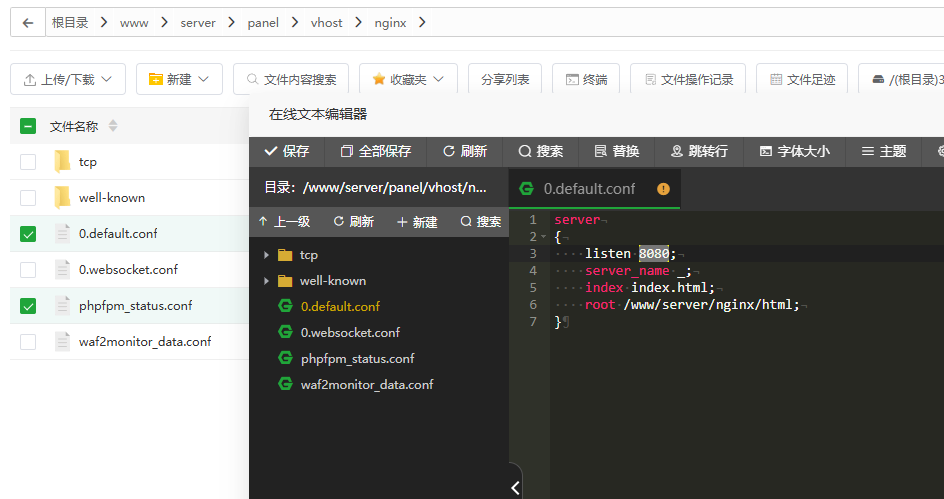Check the tcp folder checkbox
This screenshot has height=499, width=944.
click(x=28, y=162)
